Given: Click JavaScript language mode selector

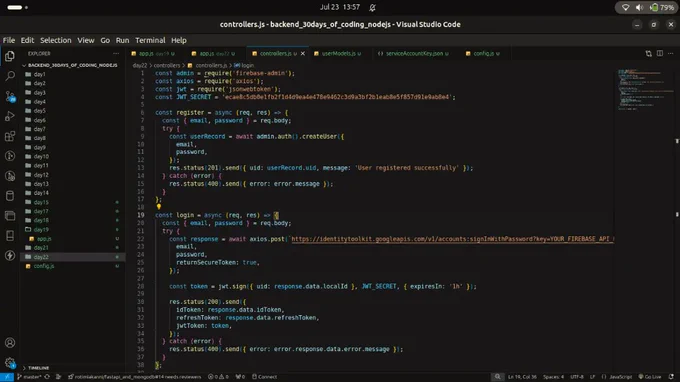Looking at the screenshot, I should pyautogui.click(x=621, y=377).
